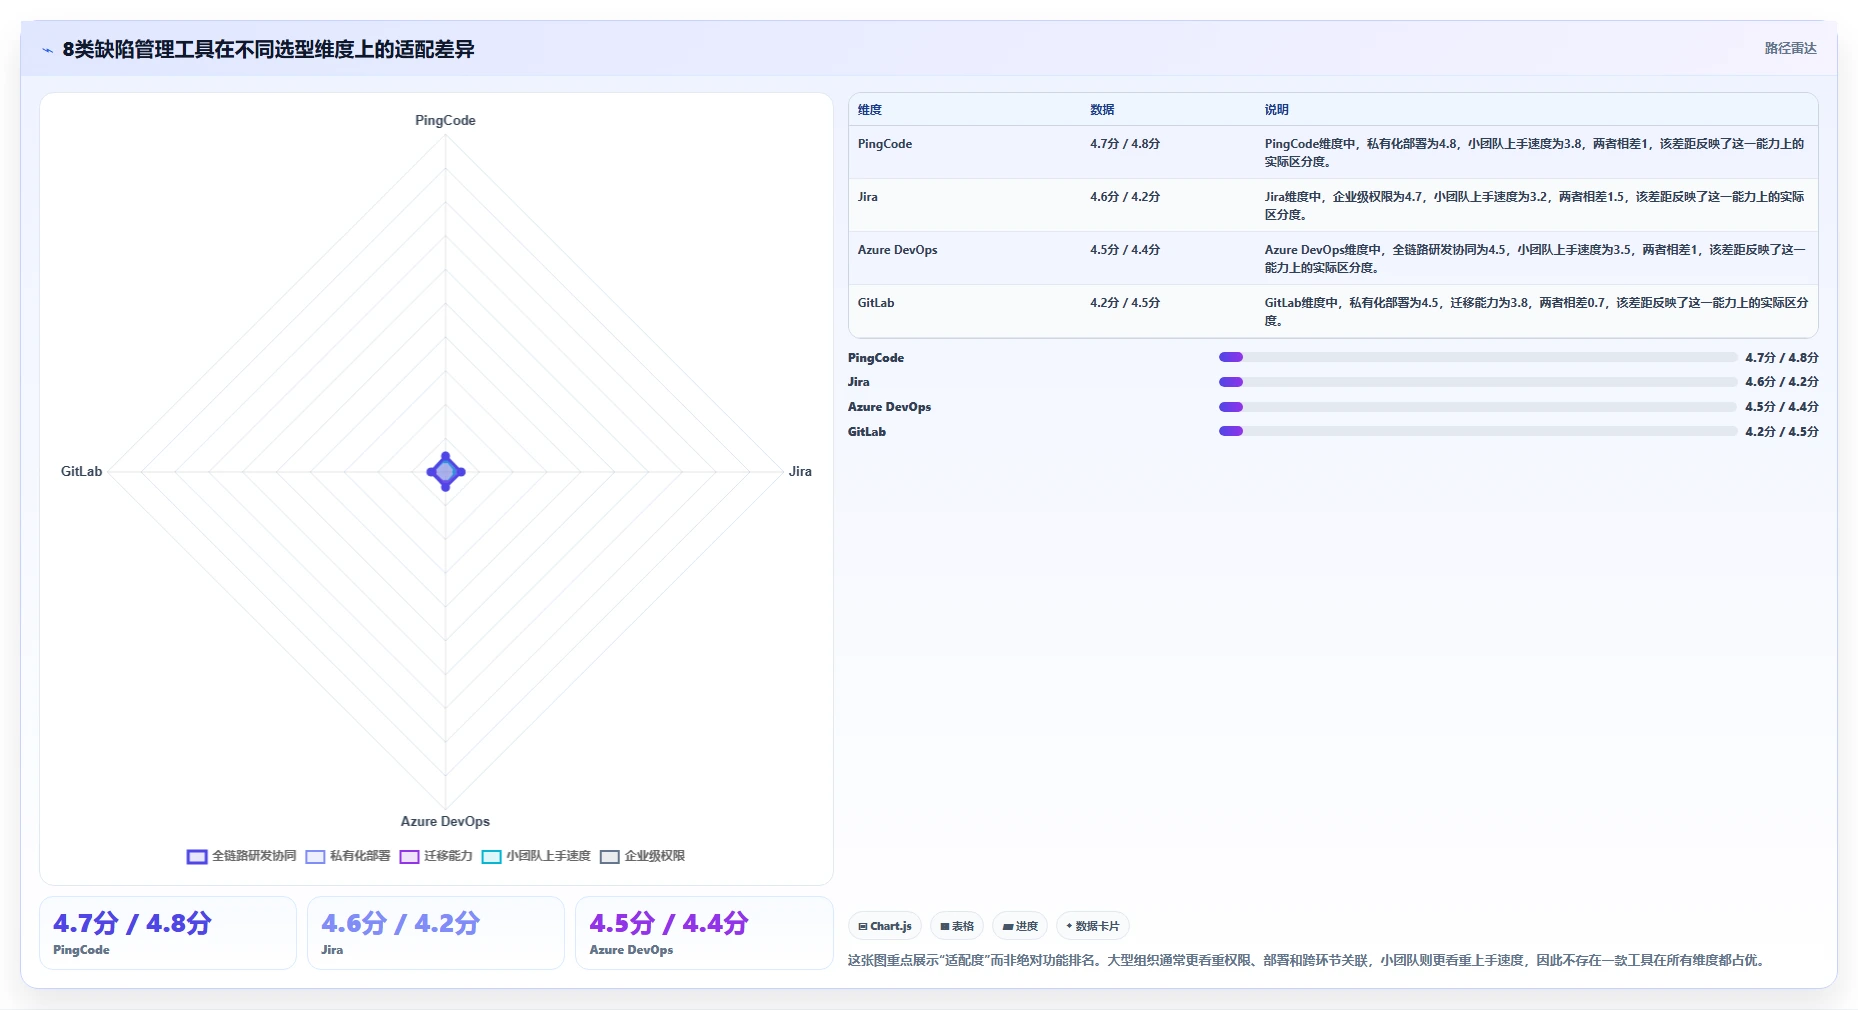Click the PingCode progress row label

pyautogui.click(x=876, y=358)
